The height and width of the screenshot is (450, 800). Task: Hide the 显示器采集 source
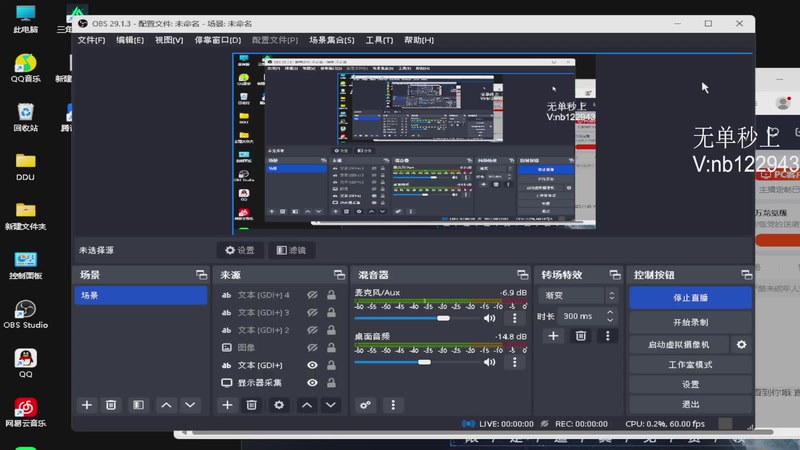[x=312, y=383]
